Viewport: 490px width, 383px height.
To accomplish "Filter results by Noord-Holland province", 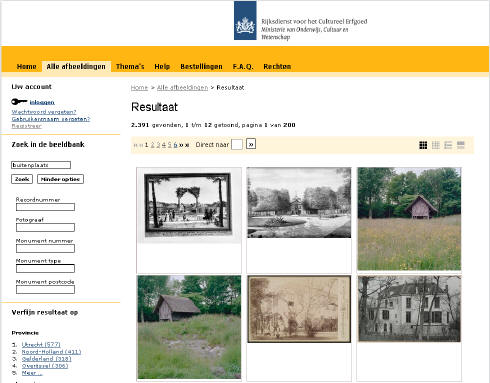I will click(x=51, y=352).
